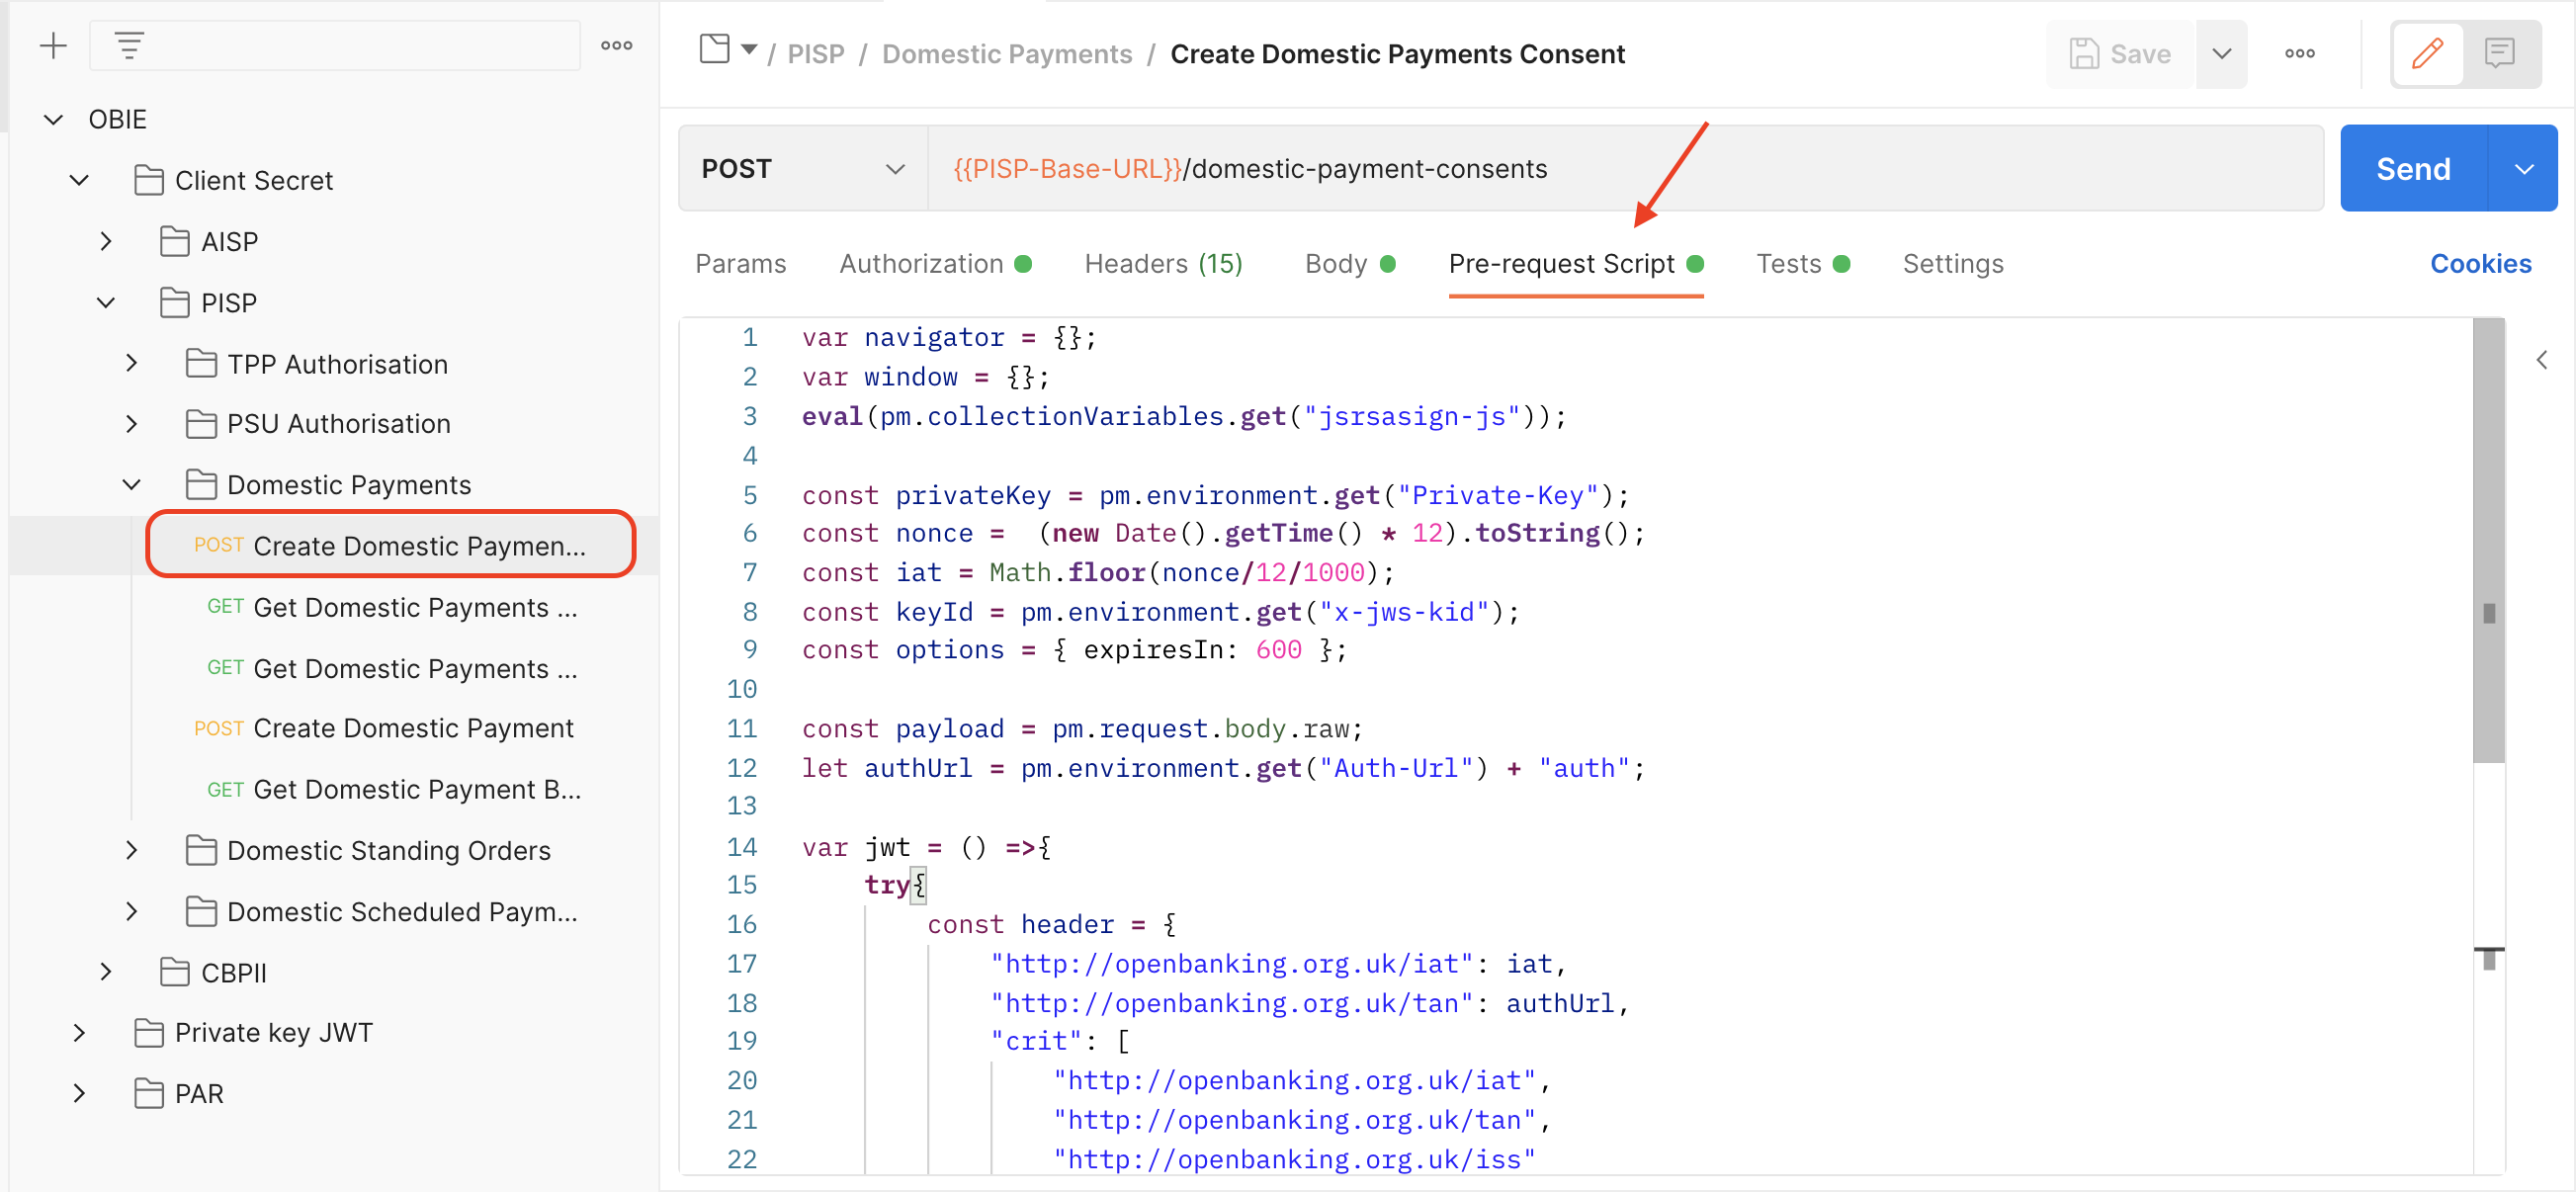Switch to the Tests tab
Viewport: 2576px width, 1192px height.
[1787, 263]
